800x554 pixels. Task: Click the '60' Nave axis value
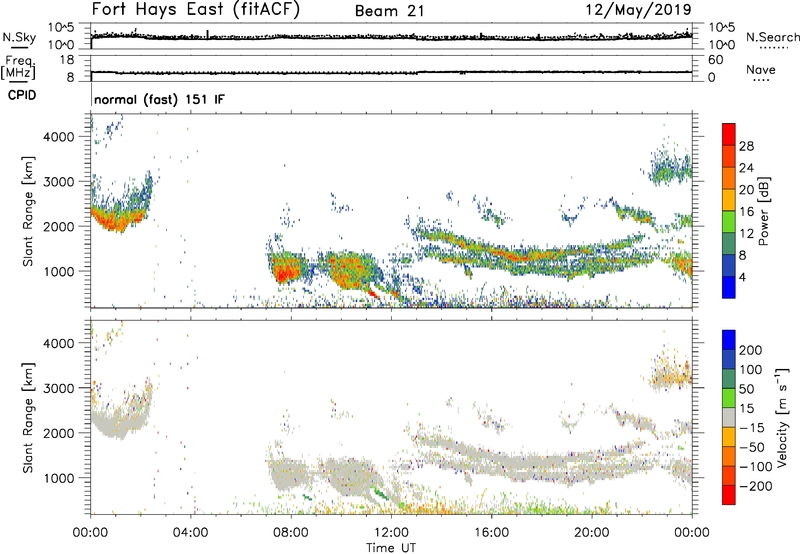point(715,60)
